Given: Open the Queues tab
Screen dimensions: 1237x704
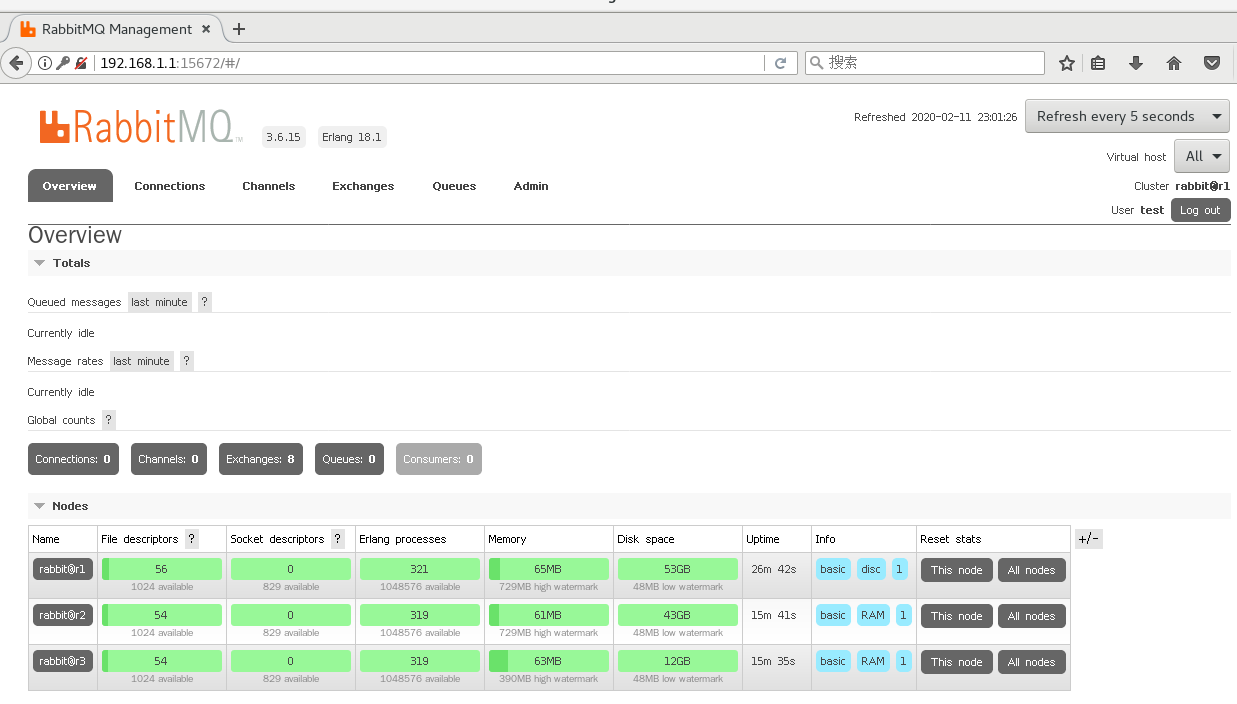Looking at the screenshot, I should pyautogui.click(x=454, y=186).
